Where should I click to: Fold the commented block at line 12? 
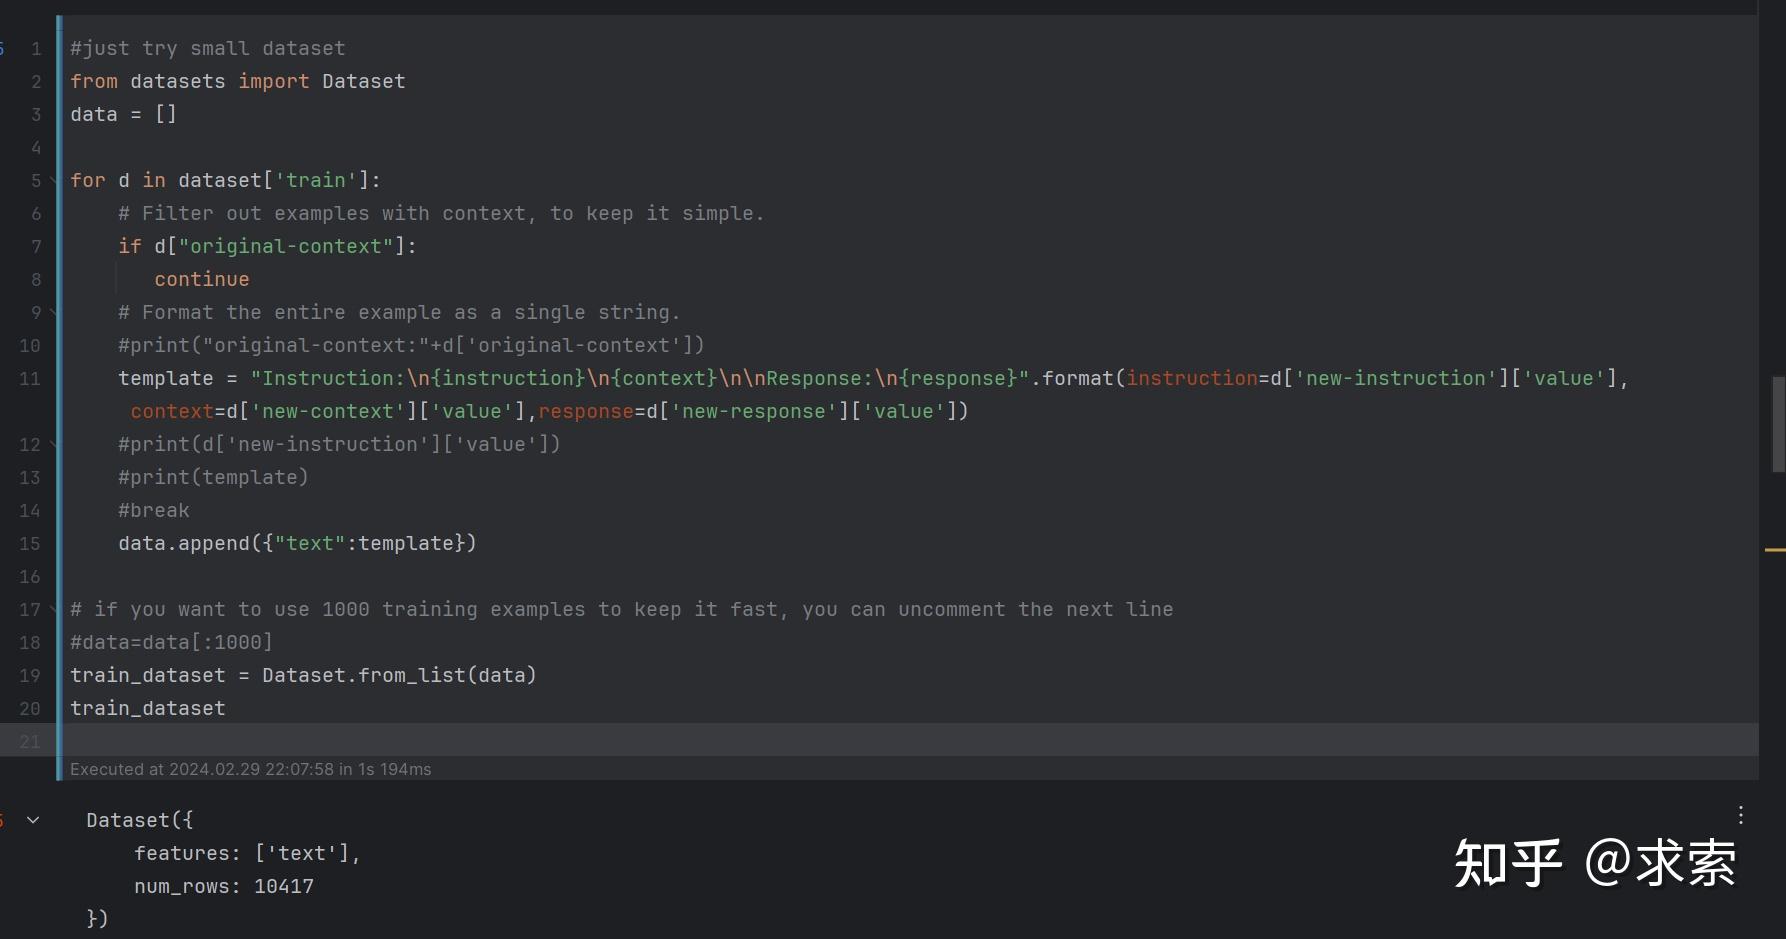(x=54, y=445)
